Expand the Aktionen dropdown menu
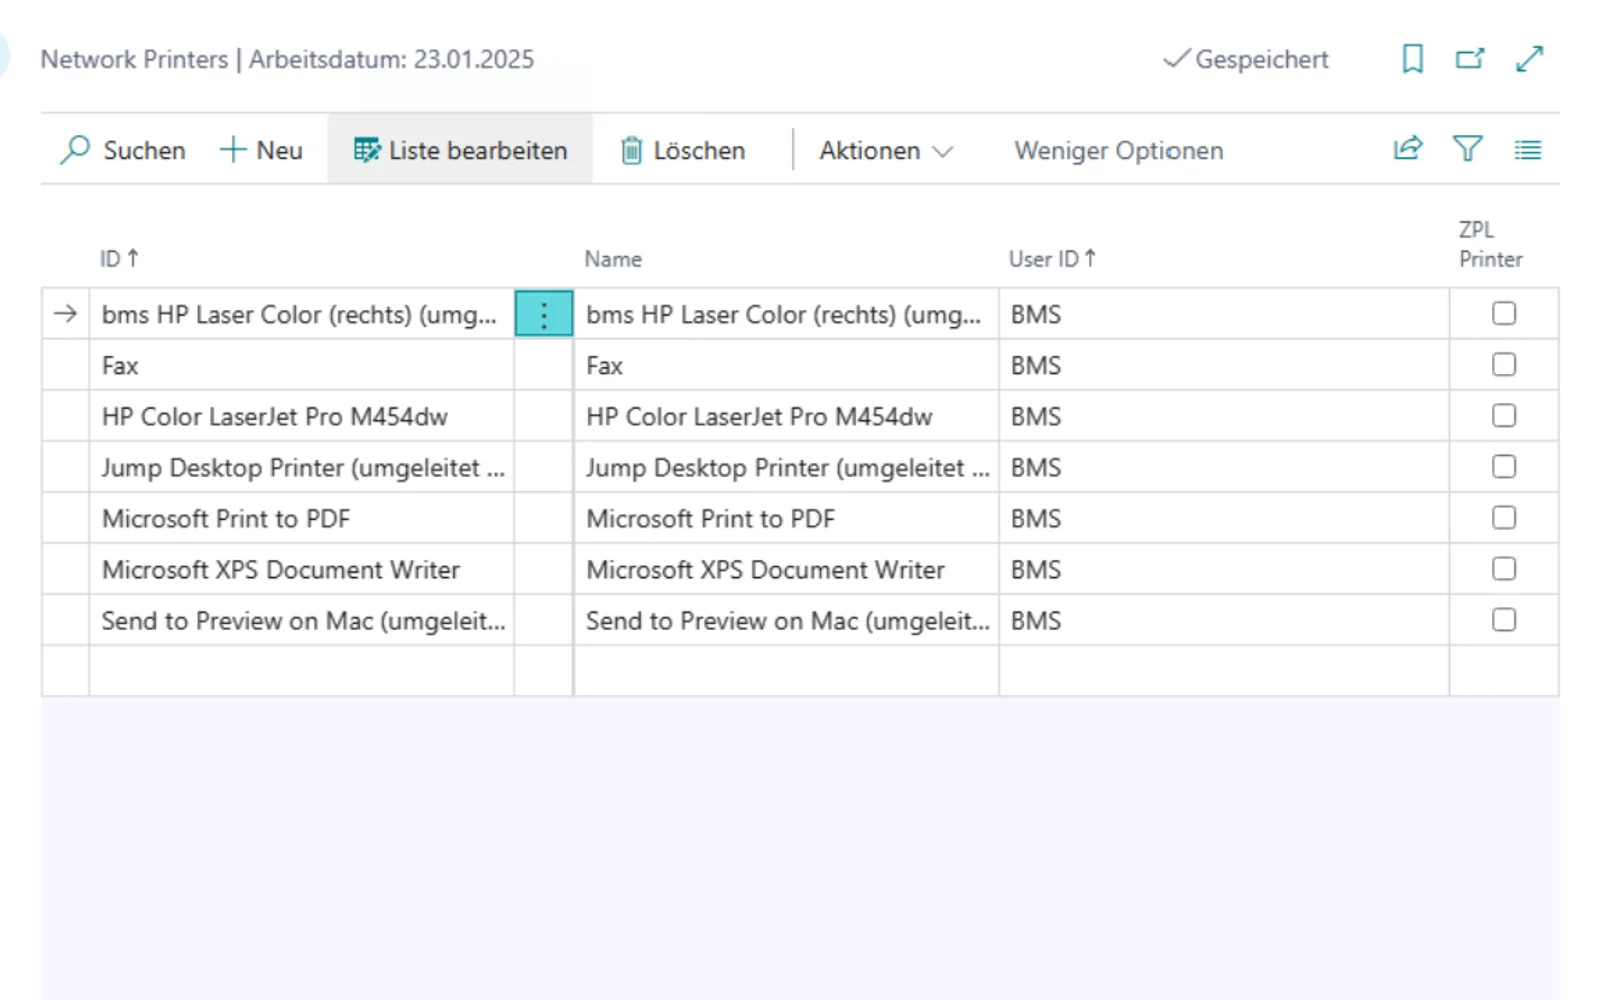Screen dimensions: 1600x1000 point(886,150)
